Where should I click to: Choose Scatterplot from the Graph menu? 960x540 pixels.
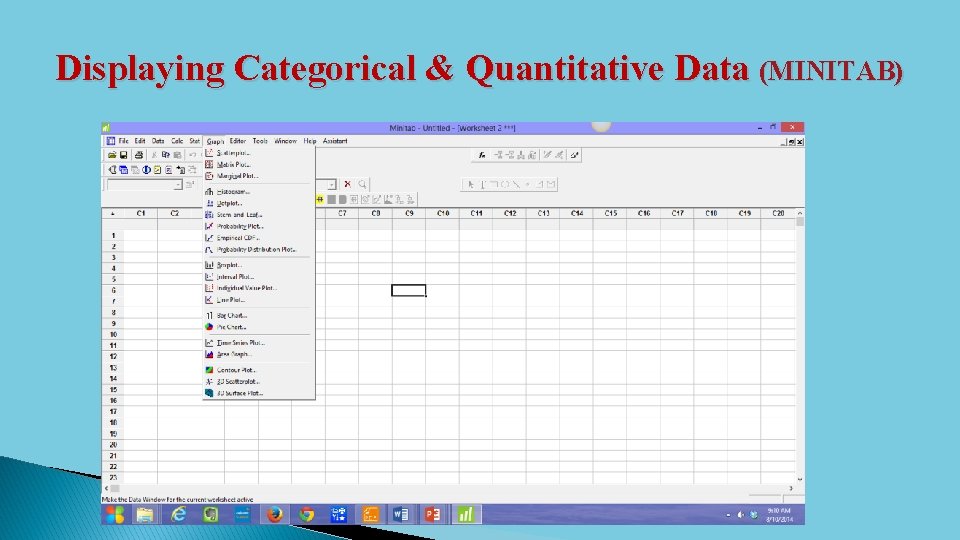pos(257,153)
